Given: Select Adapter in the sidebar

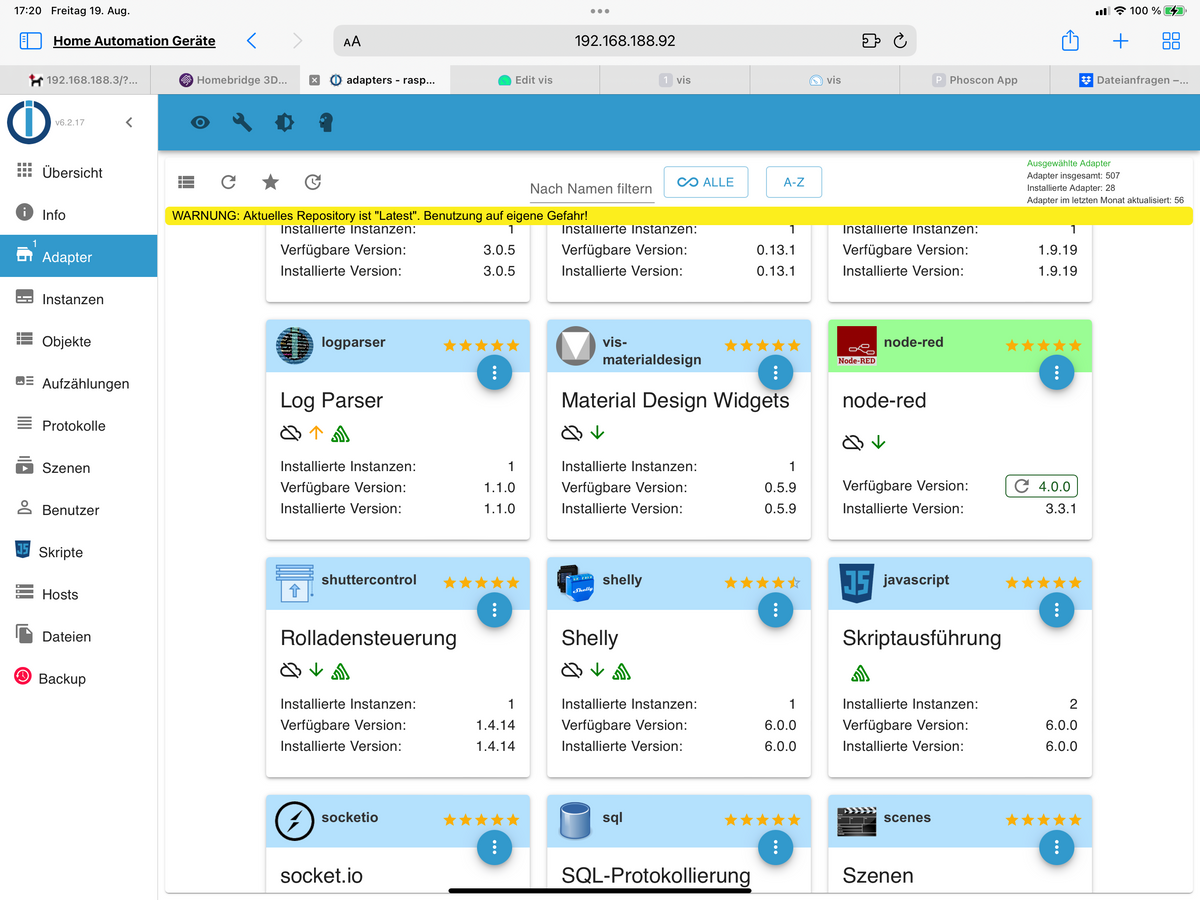Looking at the screenshot, I should (78, 256).
